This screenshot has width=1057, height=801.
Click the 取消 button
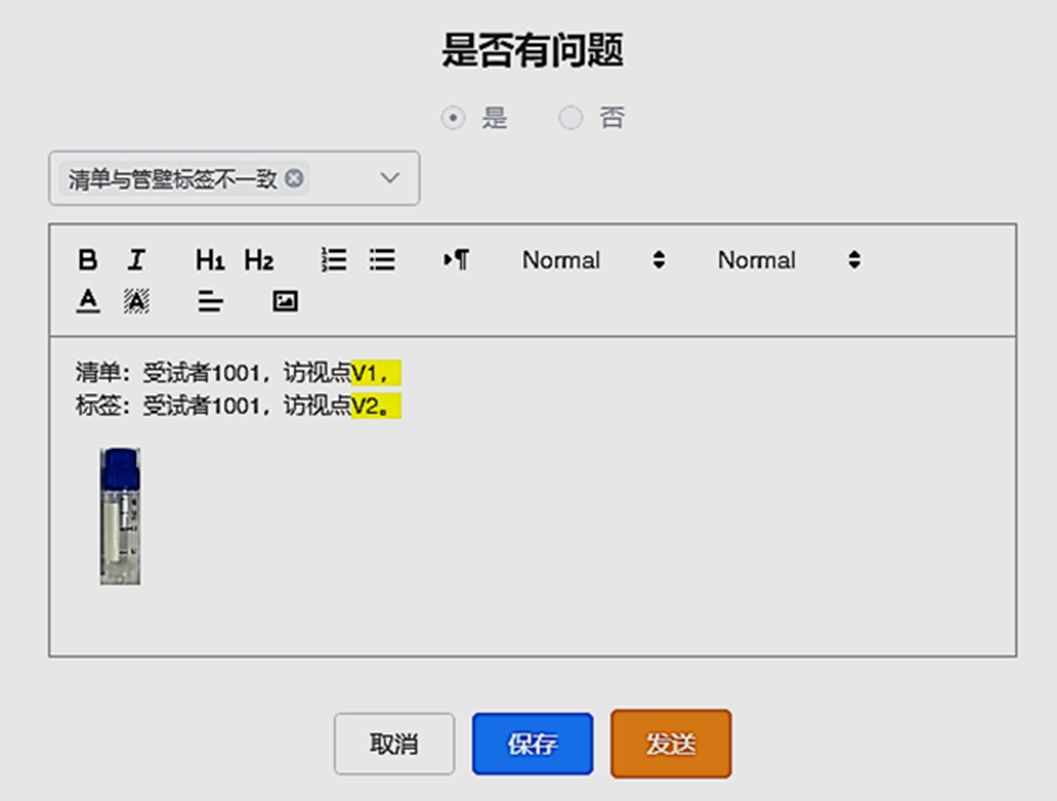(x=394, y=744)
